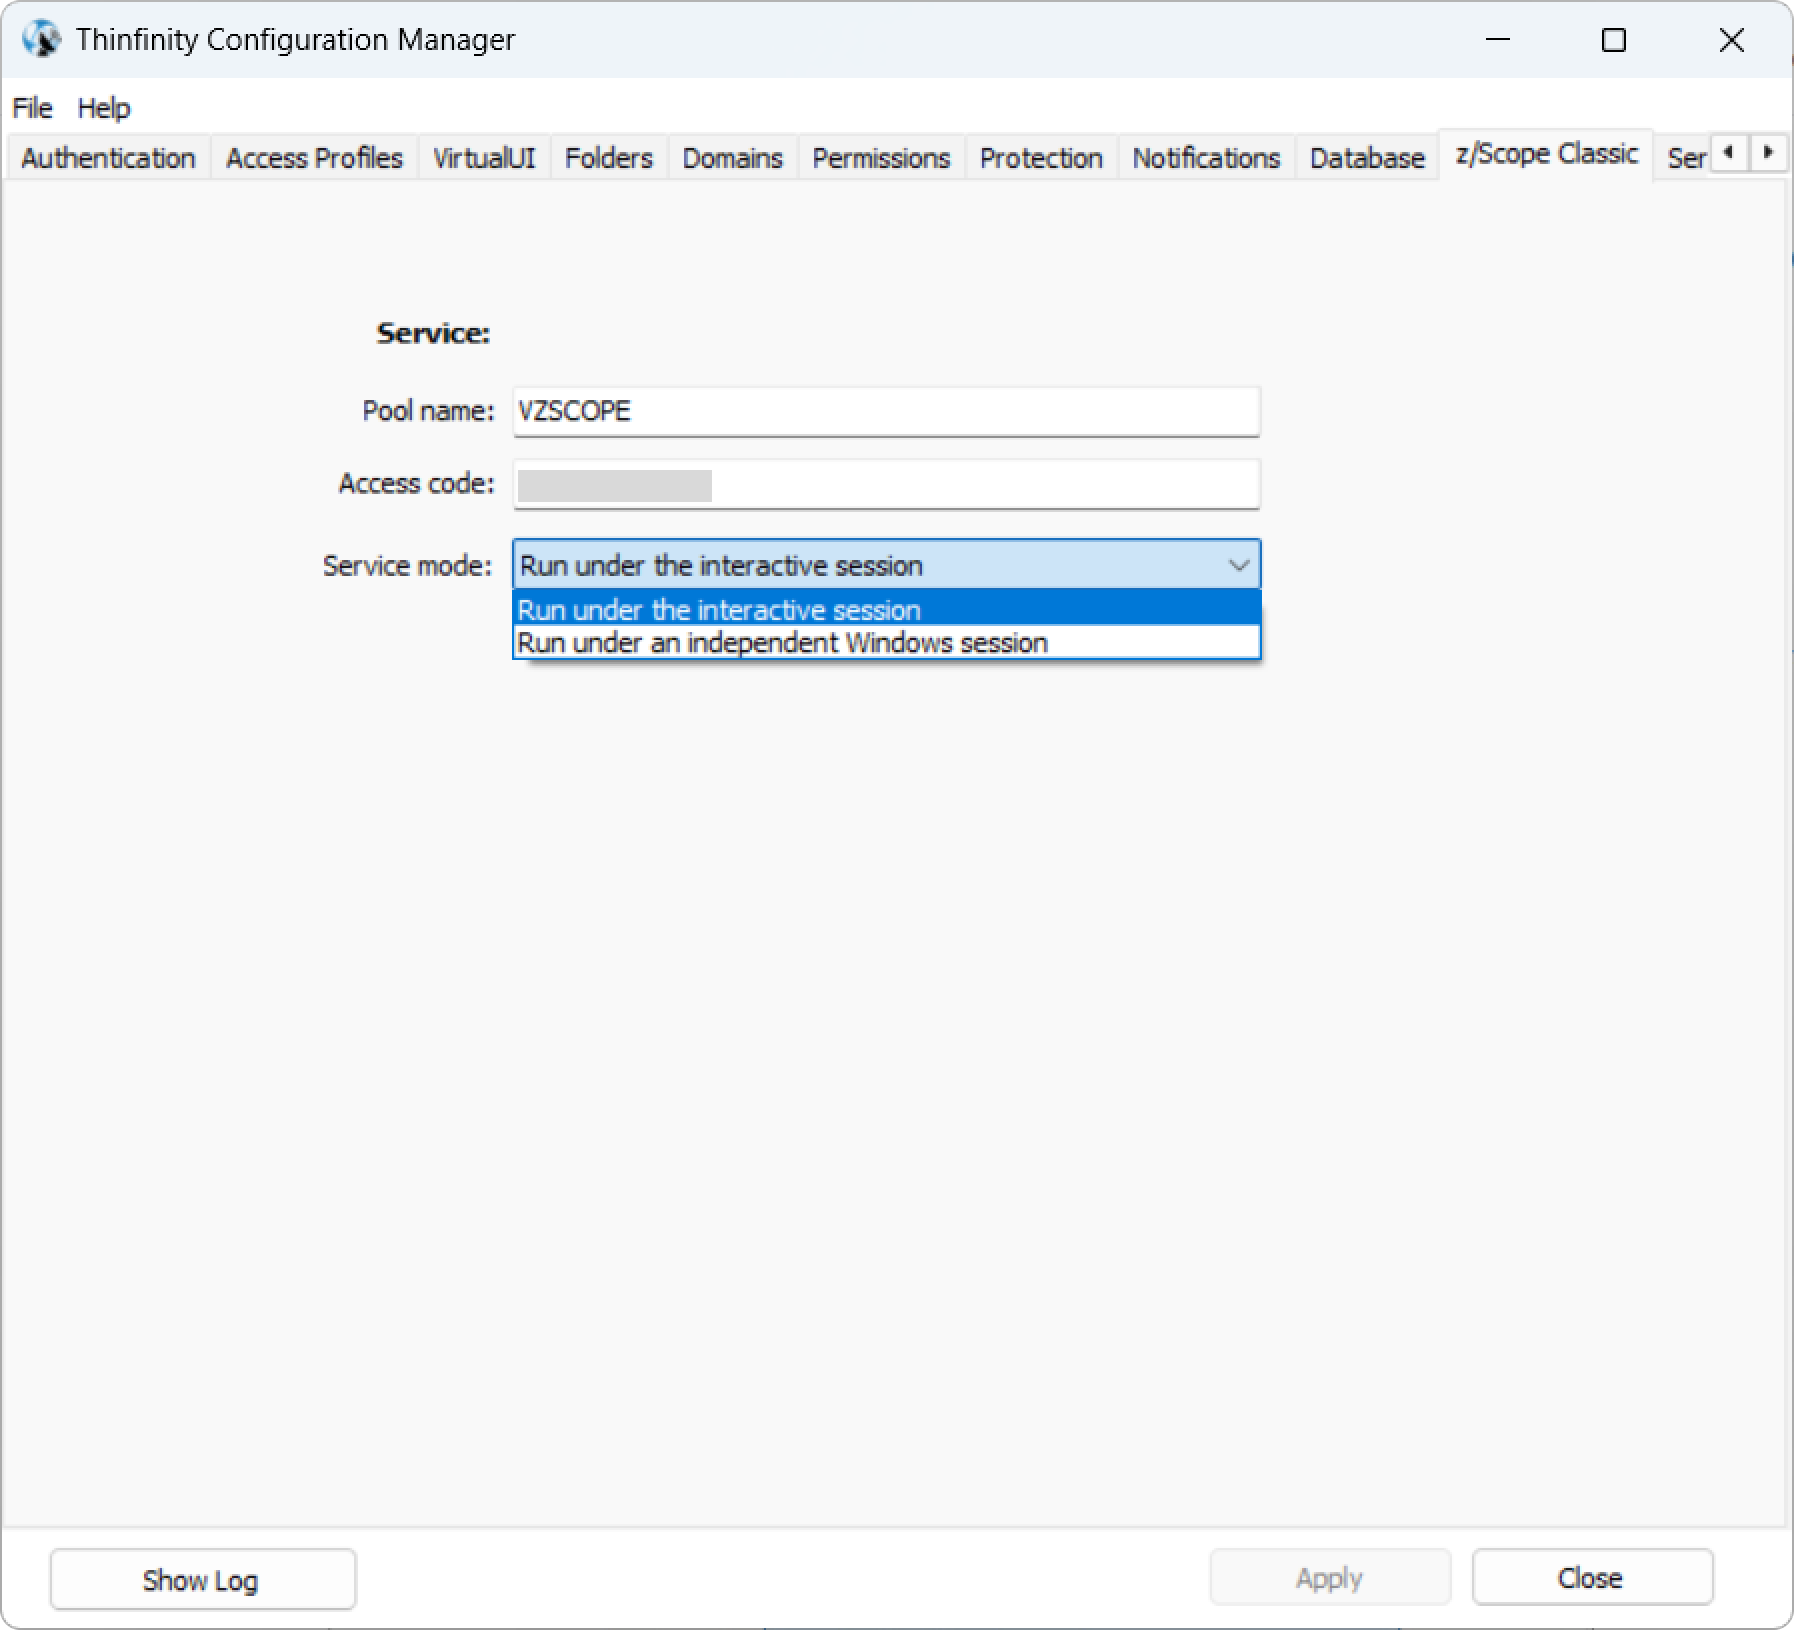Click the Pool name field containing VZSCOPE

(x=886, y=411)
